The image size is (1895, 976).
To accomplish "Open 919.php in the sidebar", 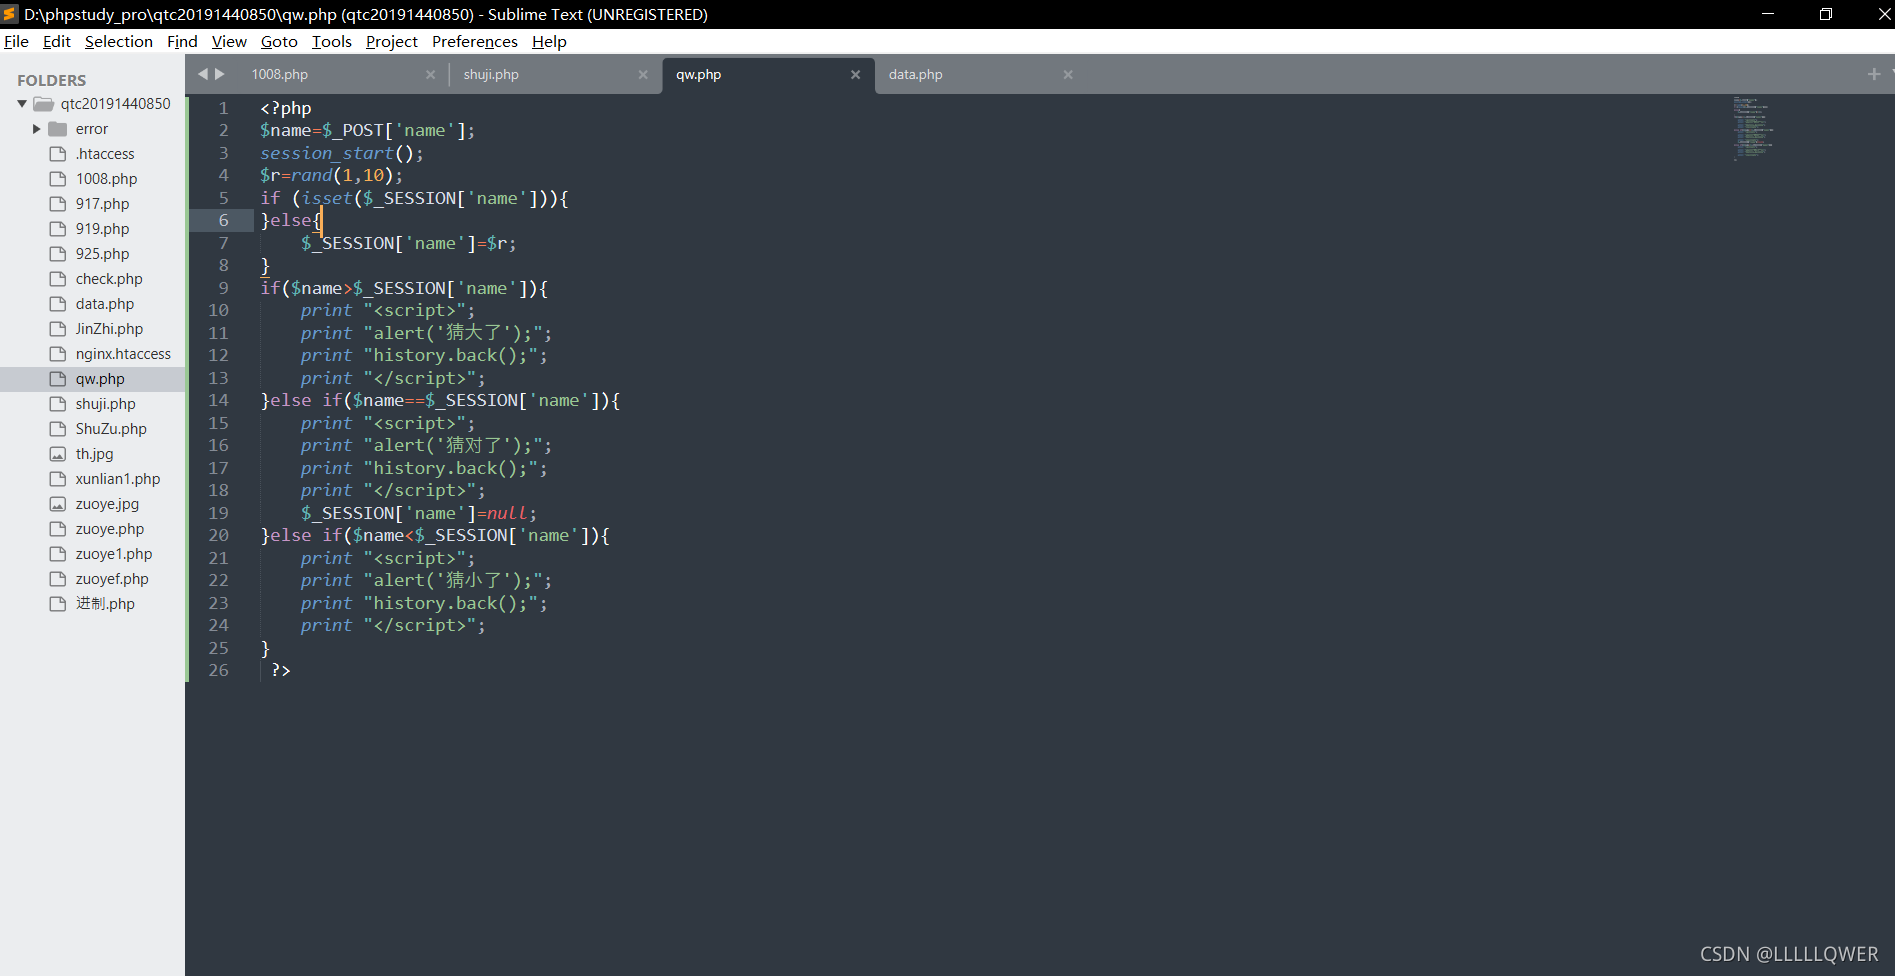I will pos(102,229).
